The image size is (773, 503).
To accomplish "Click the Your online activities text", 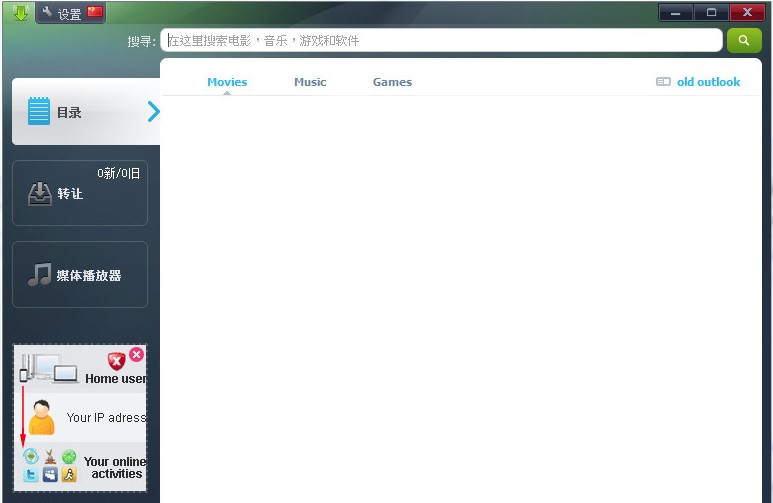I will [x=115, y=467].
